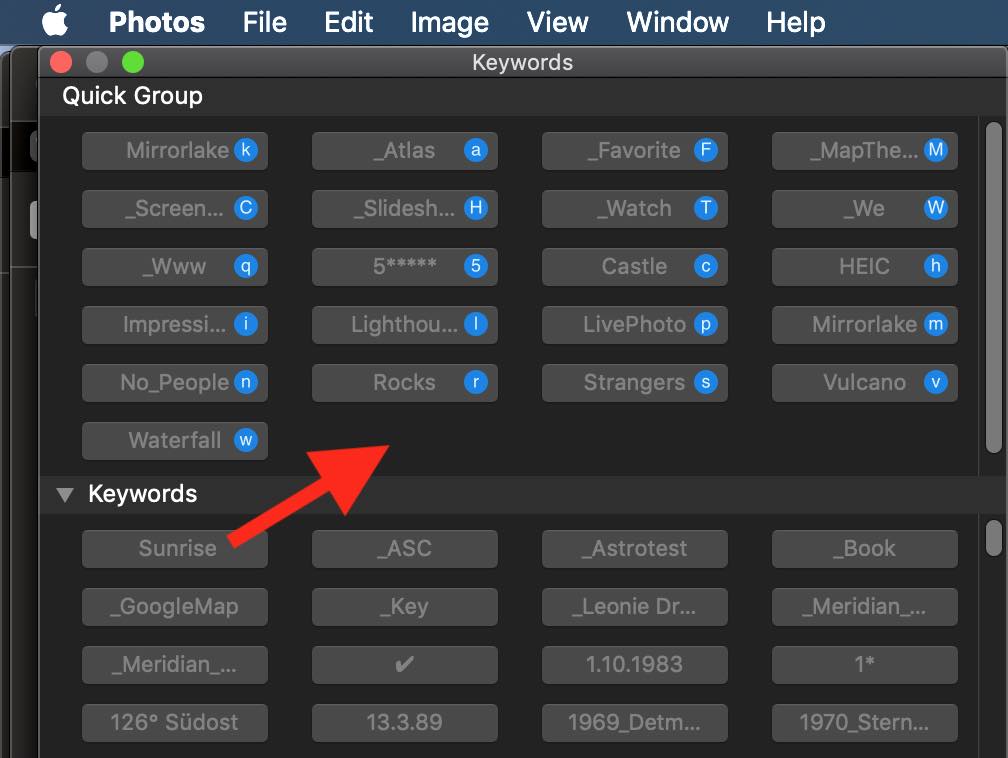
Task: Apply the Mirrorlake keyword with shortcut m
Action: [865, 325]
